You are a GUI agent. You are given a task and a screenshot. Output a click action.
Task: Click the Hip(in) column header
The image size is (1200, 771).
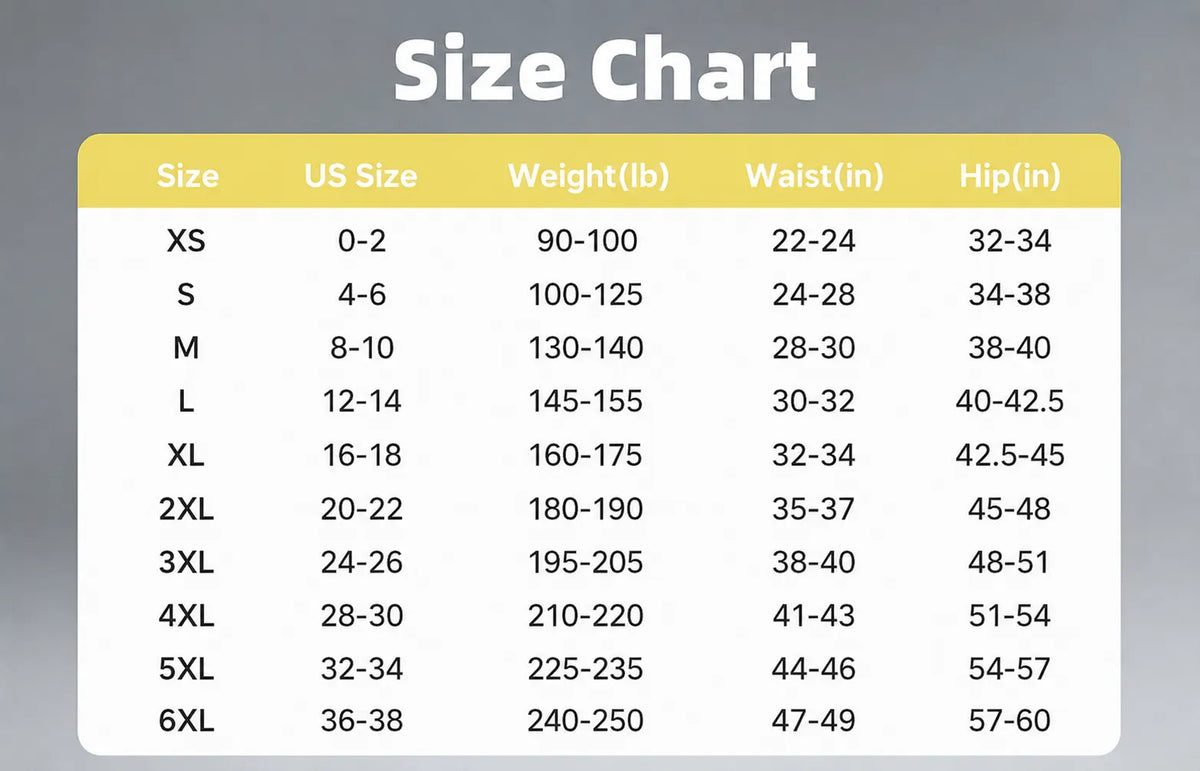point(1010,177)
